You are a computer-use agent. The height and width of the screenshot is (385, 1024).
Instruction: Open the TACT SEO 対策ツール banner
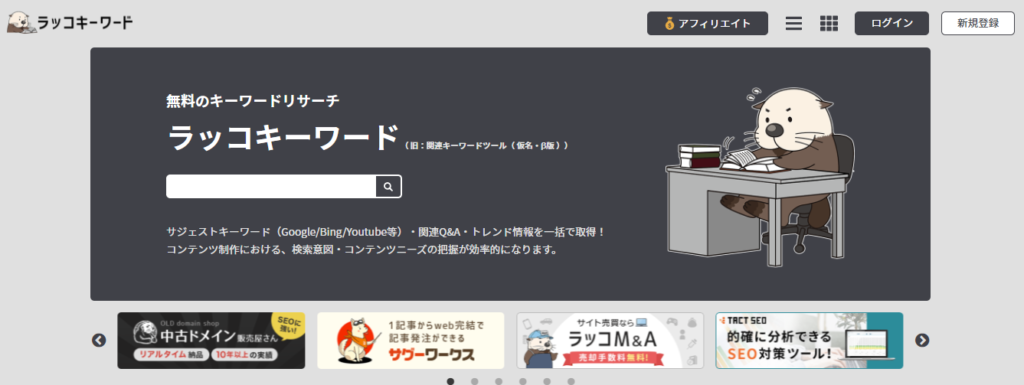tap(809, 341)
